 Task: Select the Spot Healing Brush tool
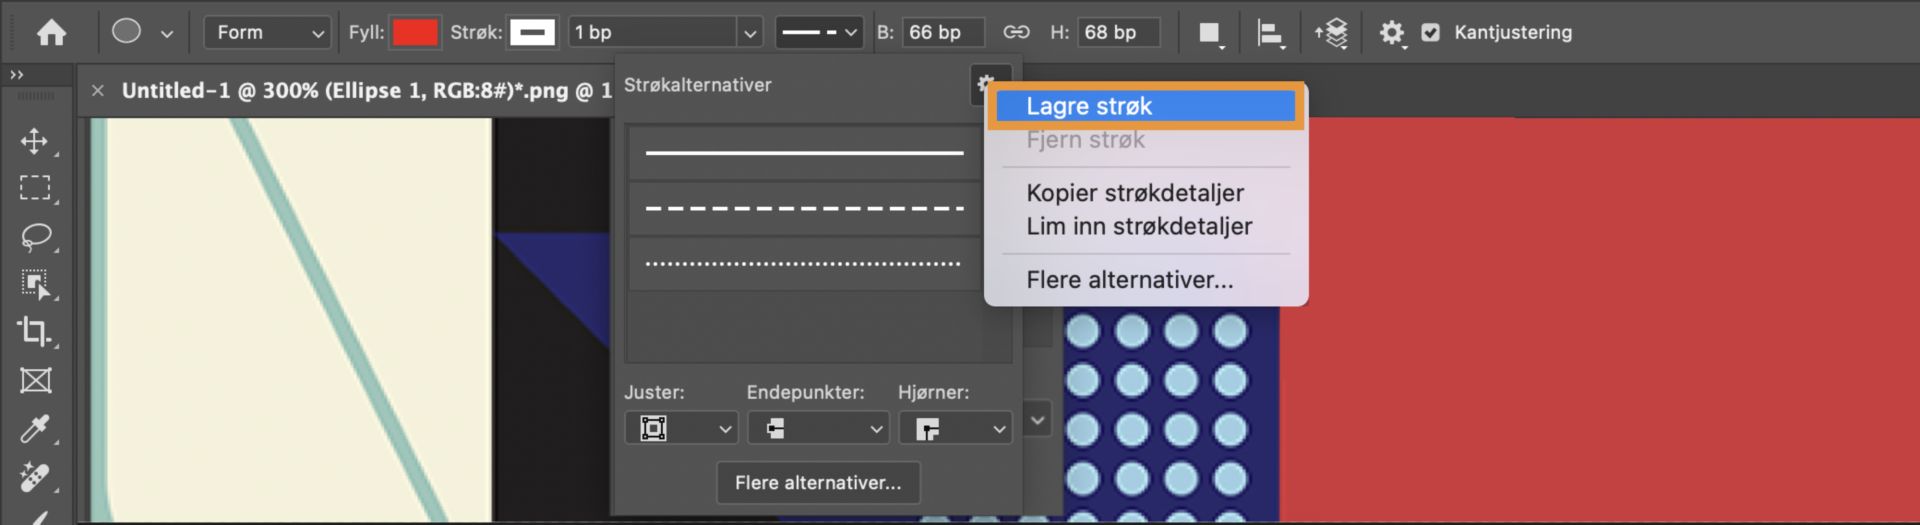(35, 477)
